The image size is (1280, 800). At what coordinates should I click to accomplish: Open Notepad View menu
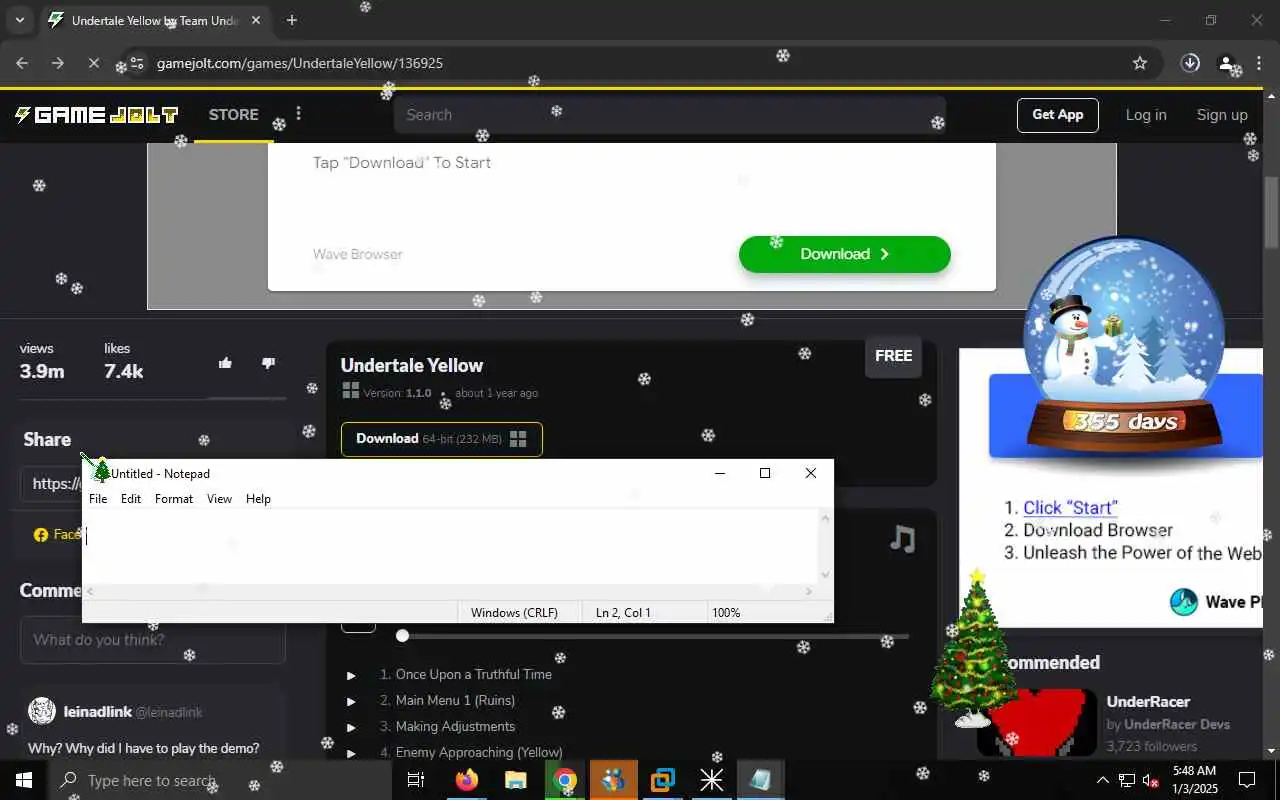[x=219, y=499]
